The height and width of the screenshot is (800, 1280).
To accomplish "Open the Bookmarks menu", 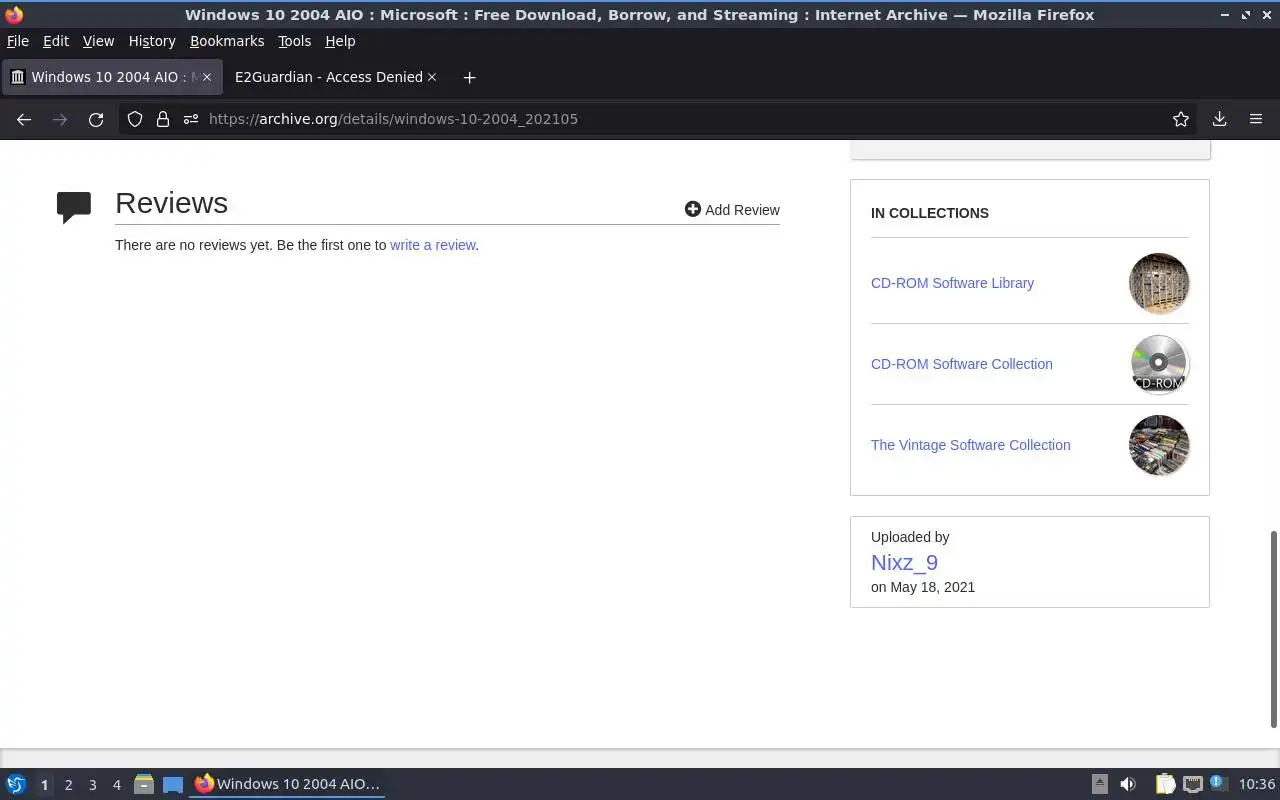I will point(227,41).
